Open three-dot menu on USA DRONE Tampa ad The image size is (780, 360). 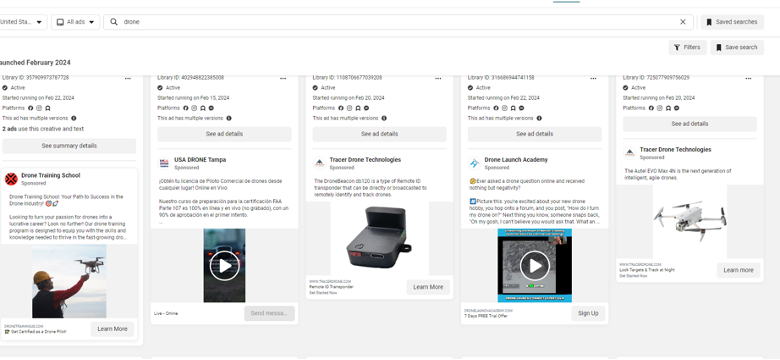[x=283, y=79]
